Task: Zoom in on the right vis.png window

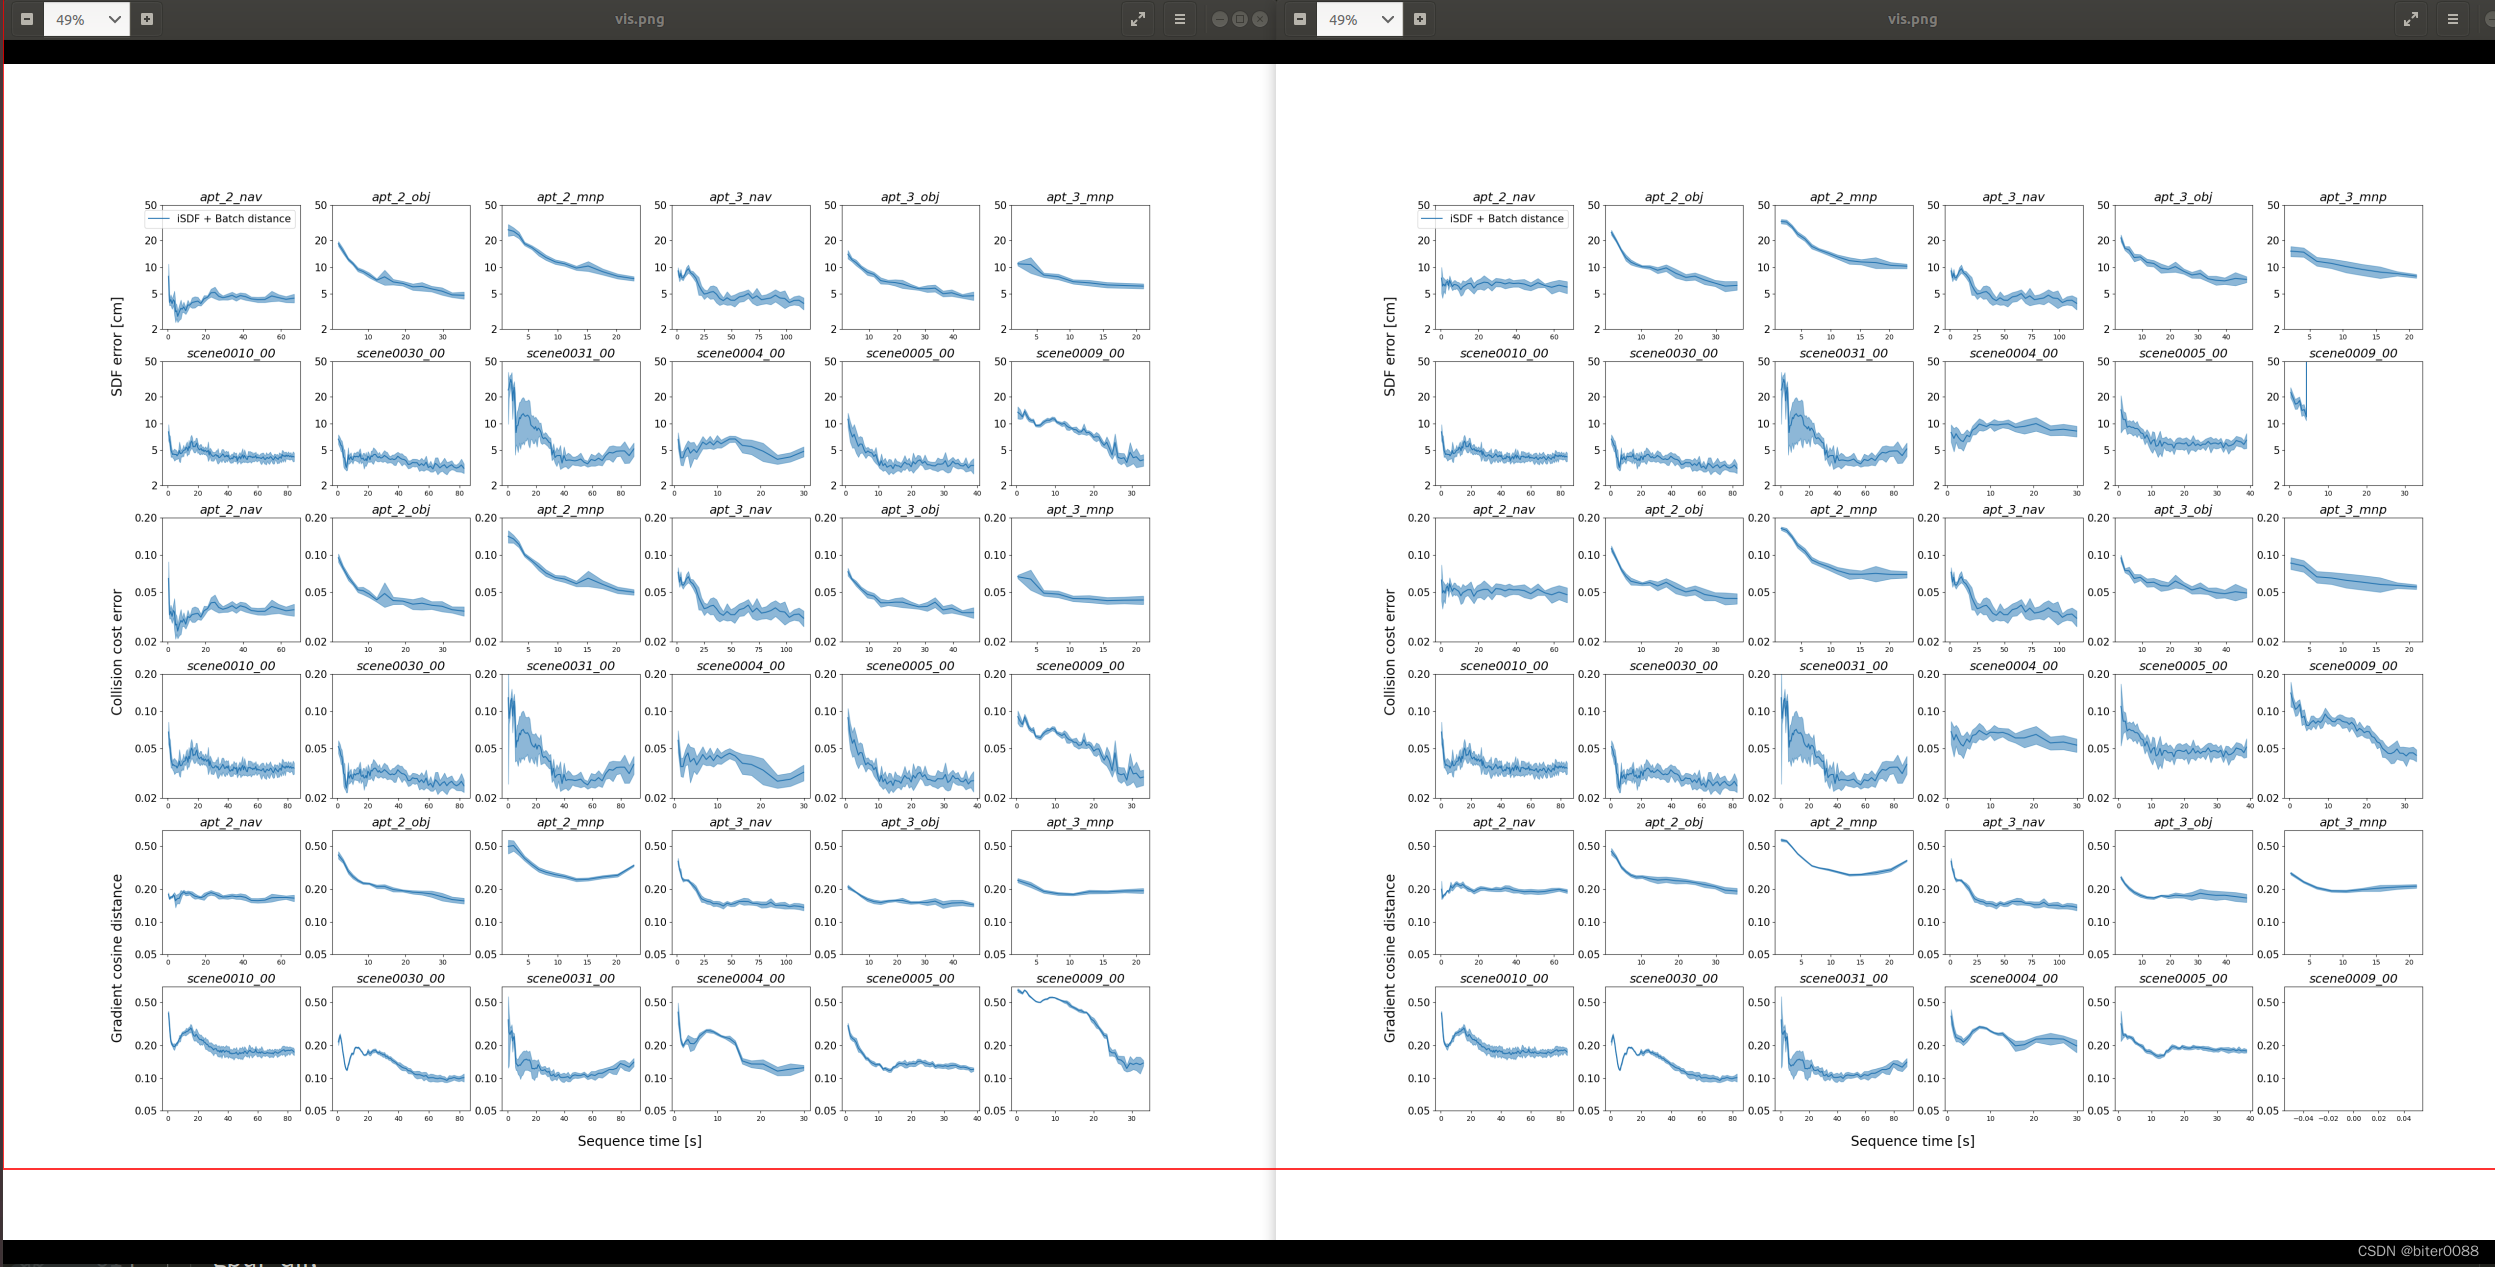Action: [1420, 19]
